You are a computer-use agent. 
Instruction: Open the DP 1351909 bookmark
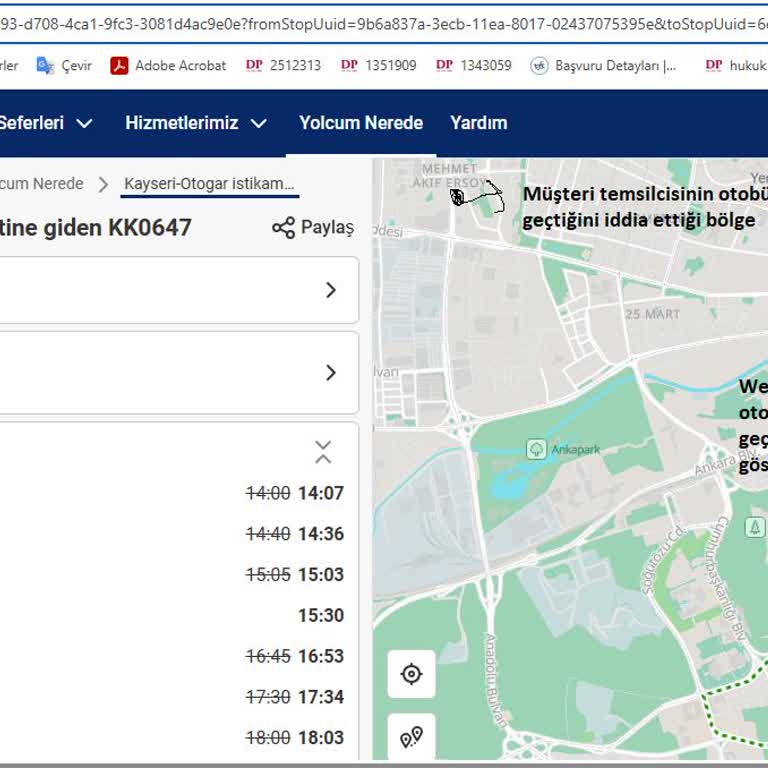[378, 65]
